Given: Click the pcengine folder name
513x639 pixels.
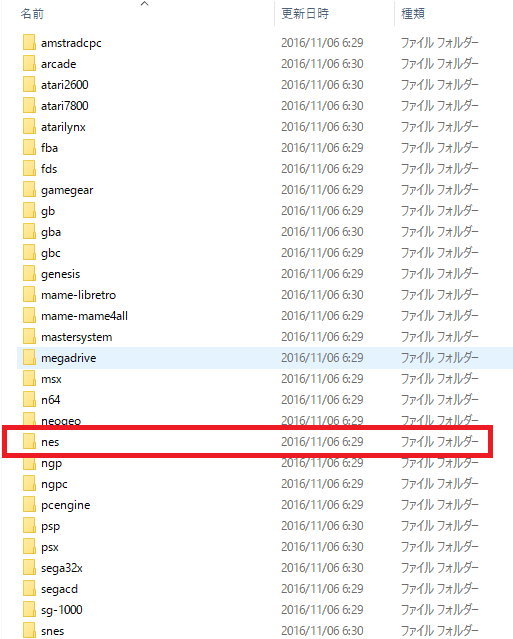Looking at the screenshot, I should coord(66,505).
